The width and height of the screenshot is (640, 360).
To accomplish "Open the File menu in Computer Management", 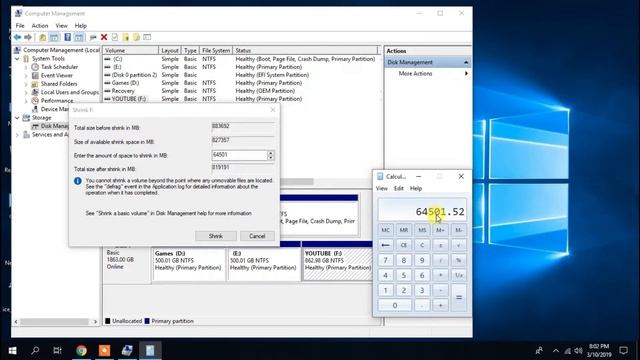I will click(x=20, y=26).
